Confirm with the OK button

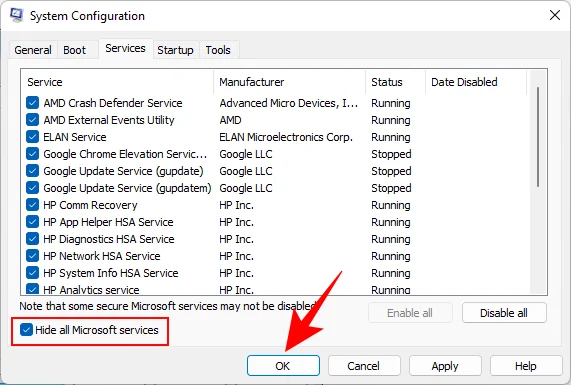[283, 366]
